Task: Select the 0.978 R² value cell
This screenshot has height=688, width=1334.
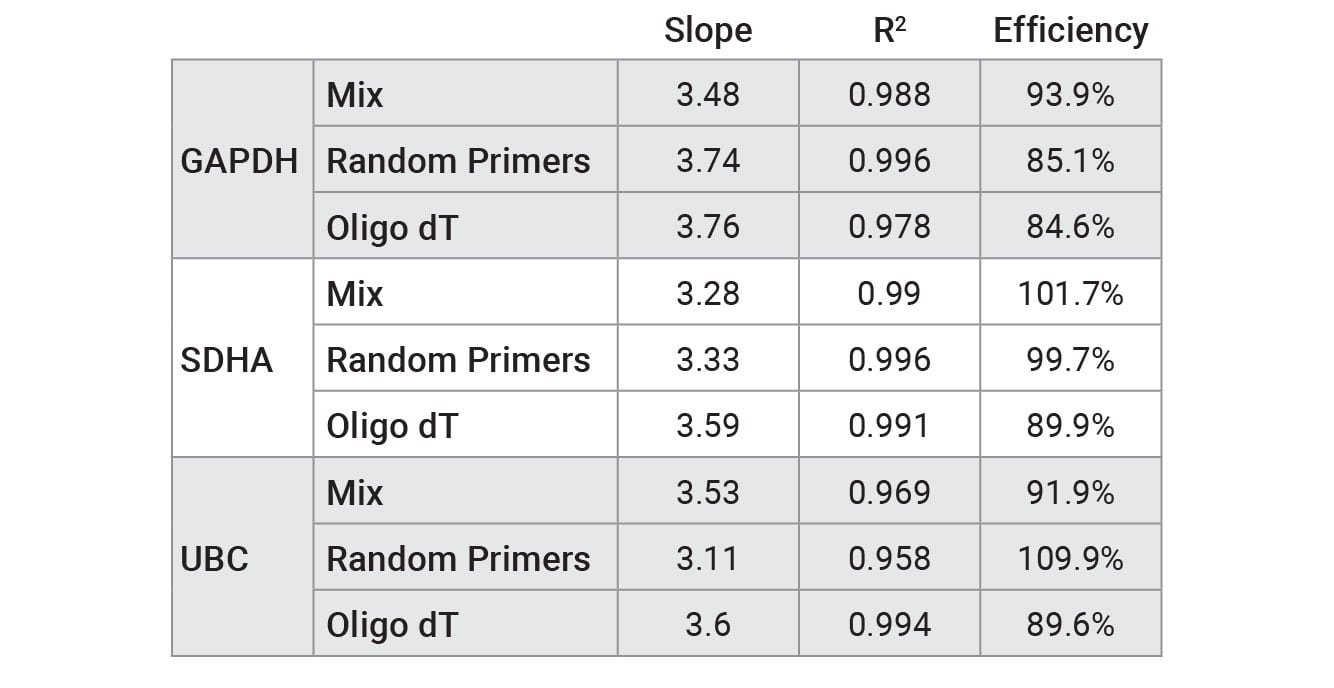Action: (x=888, y=227)
